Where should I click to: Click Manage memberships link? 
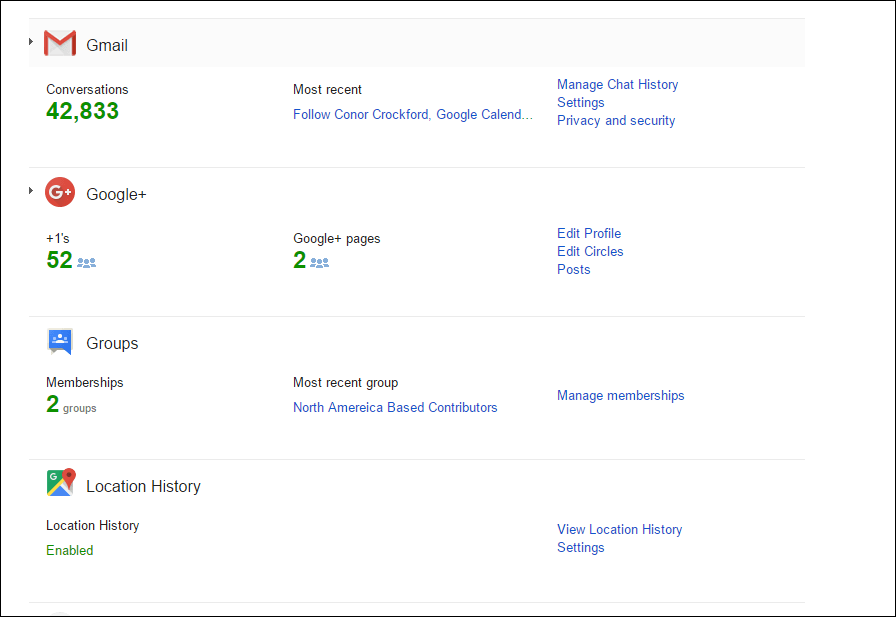coord(621,395)
